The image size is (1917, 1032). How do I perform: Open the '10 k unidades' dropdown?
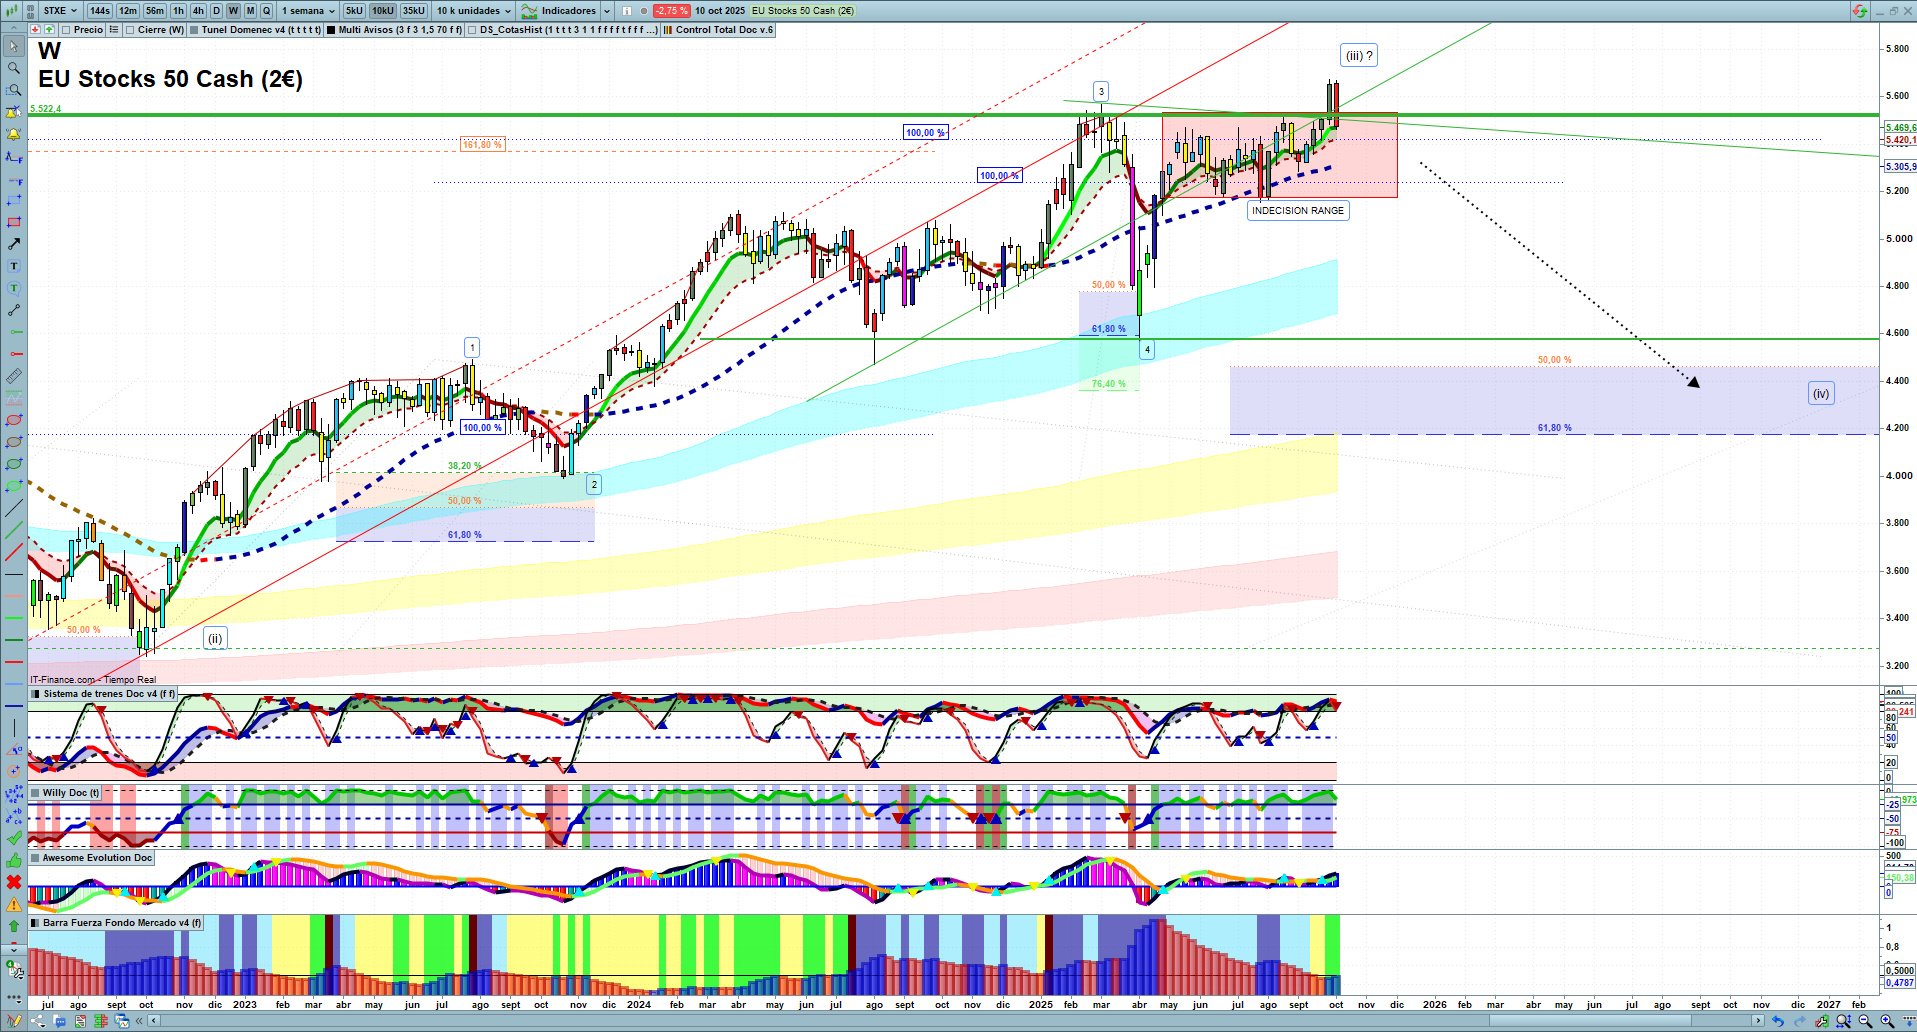tap(474, 11)
